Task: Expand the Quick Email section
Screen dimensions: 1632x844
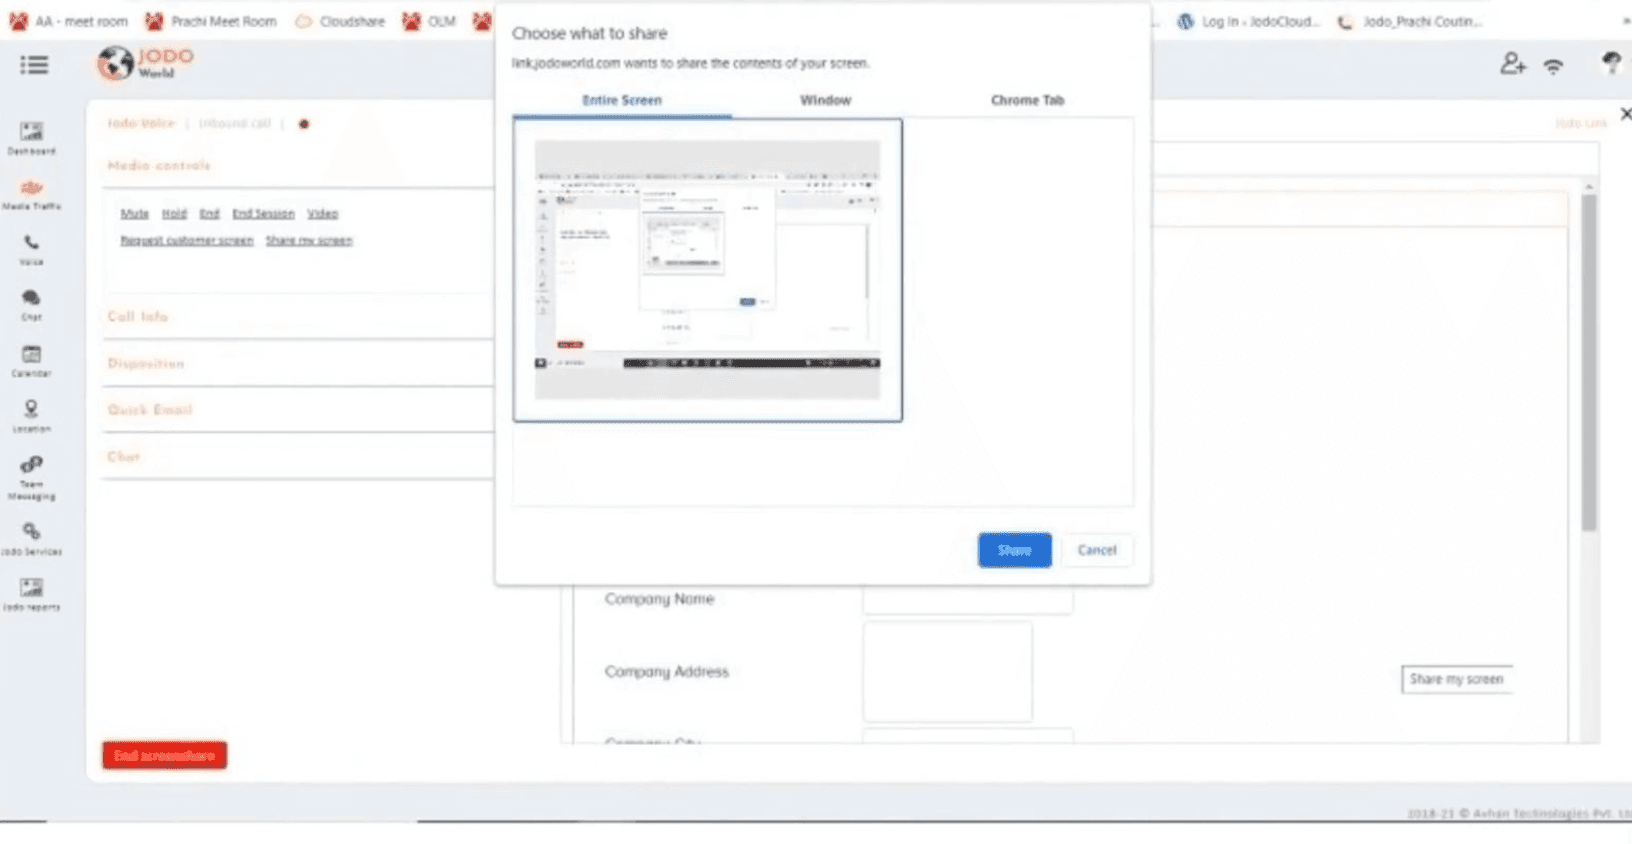Action: [150, 409]
